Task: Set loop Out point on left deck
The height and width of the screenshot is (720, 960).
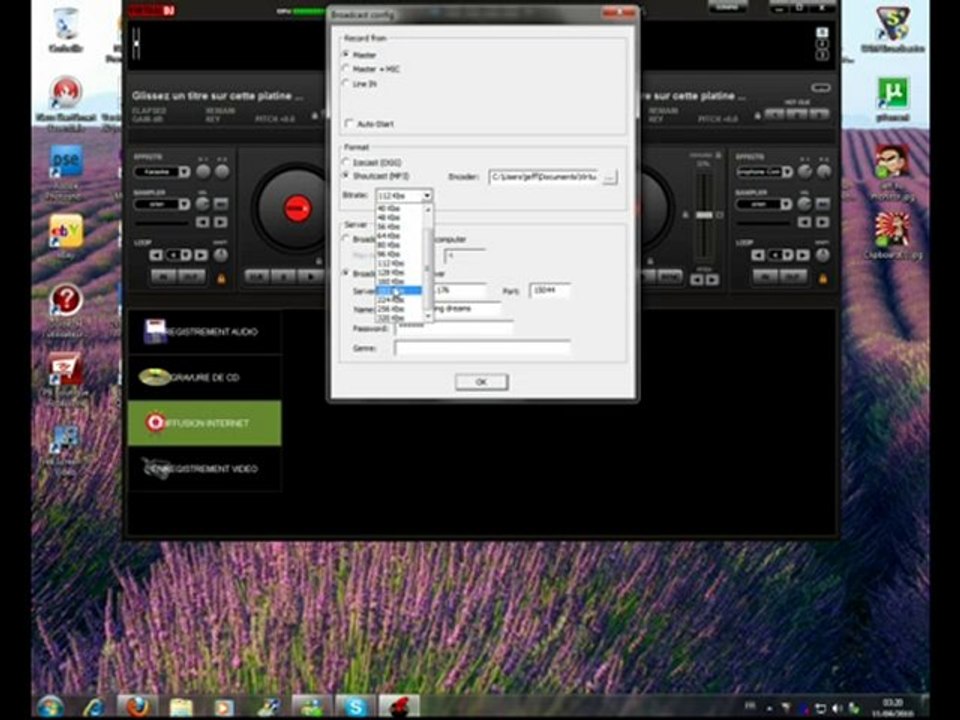Action: [192, 278]
